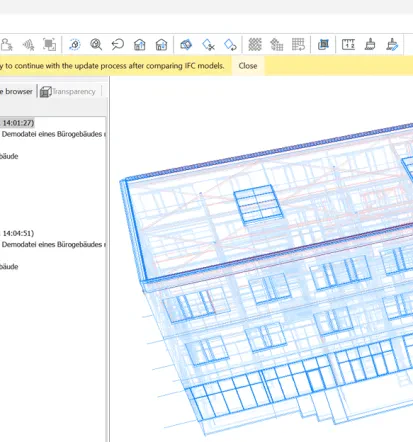Close the yellow IFC update notification
Screen dimensions: 413x442
[248, 66]
